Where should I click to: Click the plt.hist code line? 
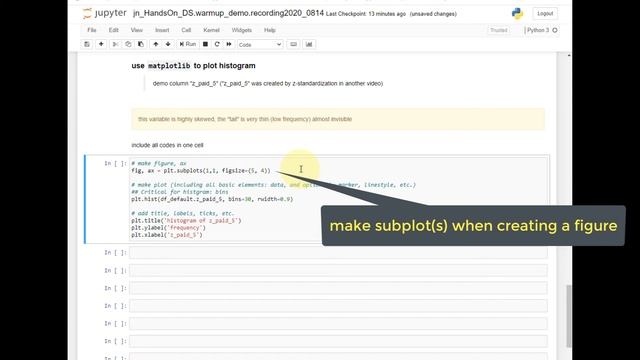click(x=212, y=199)
